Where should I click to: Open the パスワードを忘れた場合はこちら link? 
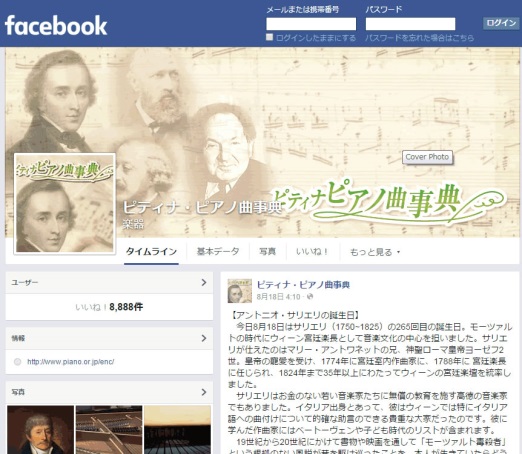point(419,38)
